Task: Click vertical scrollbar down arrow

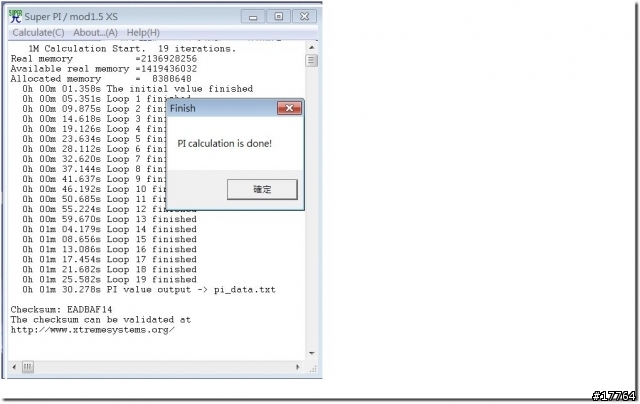Action: coord(311,353)
